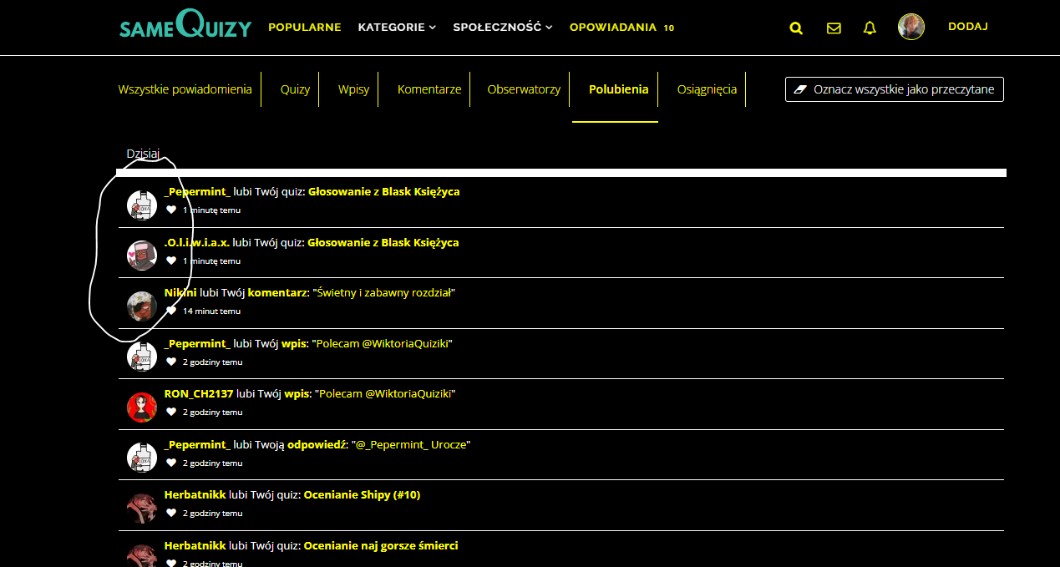Expand the Kategorie dropdown menu
1060x567 pixels.
coord(396,27)
